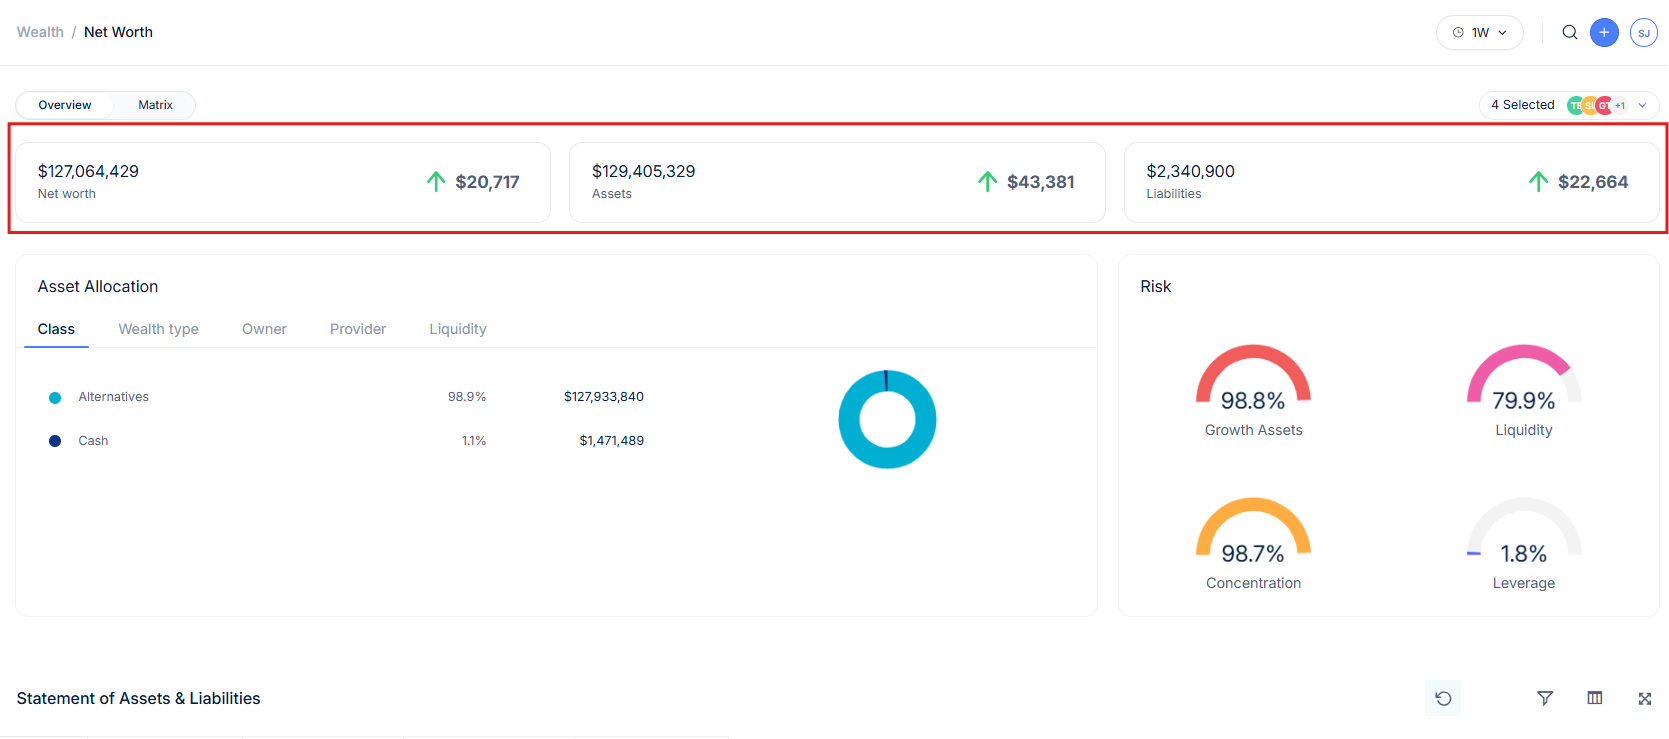Switch to the Provider allocation tab

pyautogui.click(x=358, y=329)
